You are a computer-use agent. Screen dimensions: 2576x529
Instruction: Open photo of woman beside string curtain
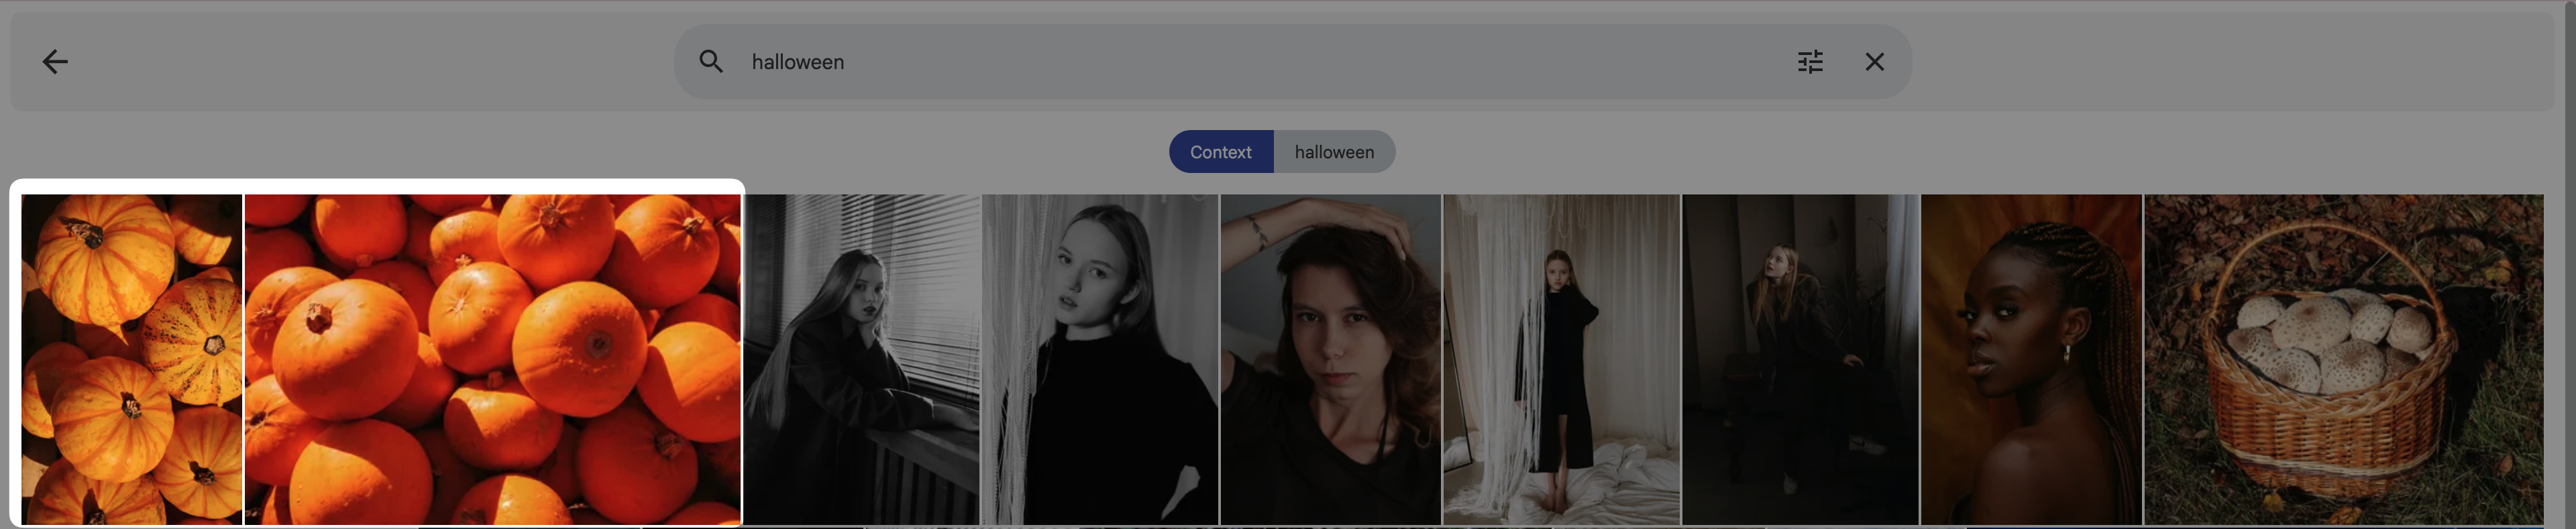tap(1100, 359)
